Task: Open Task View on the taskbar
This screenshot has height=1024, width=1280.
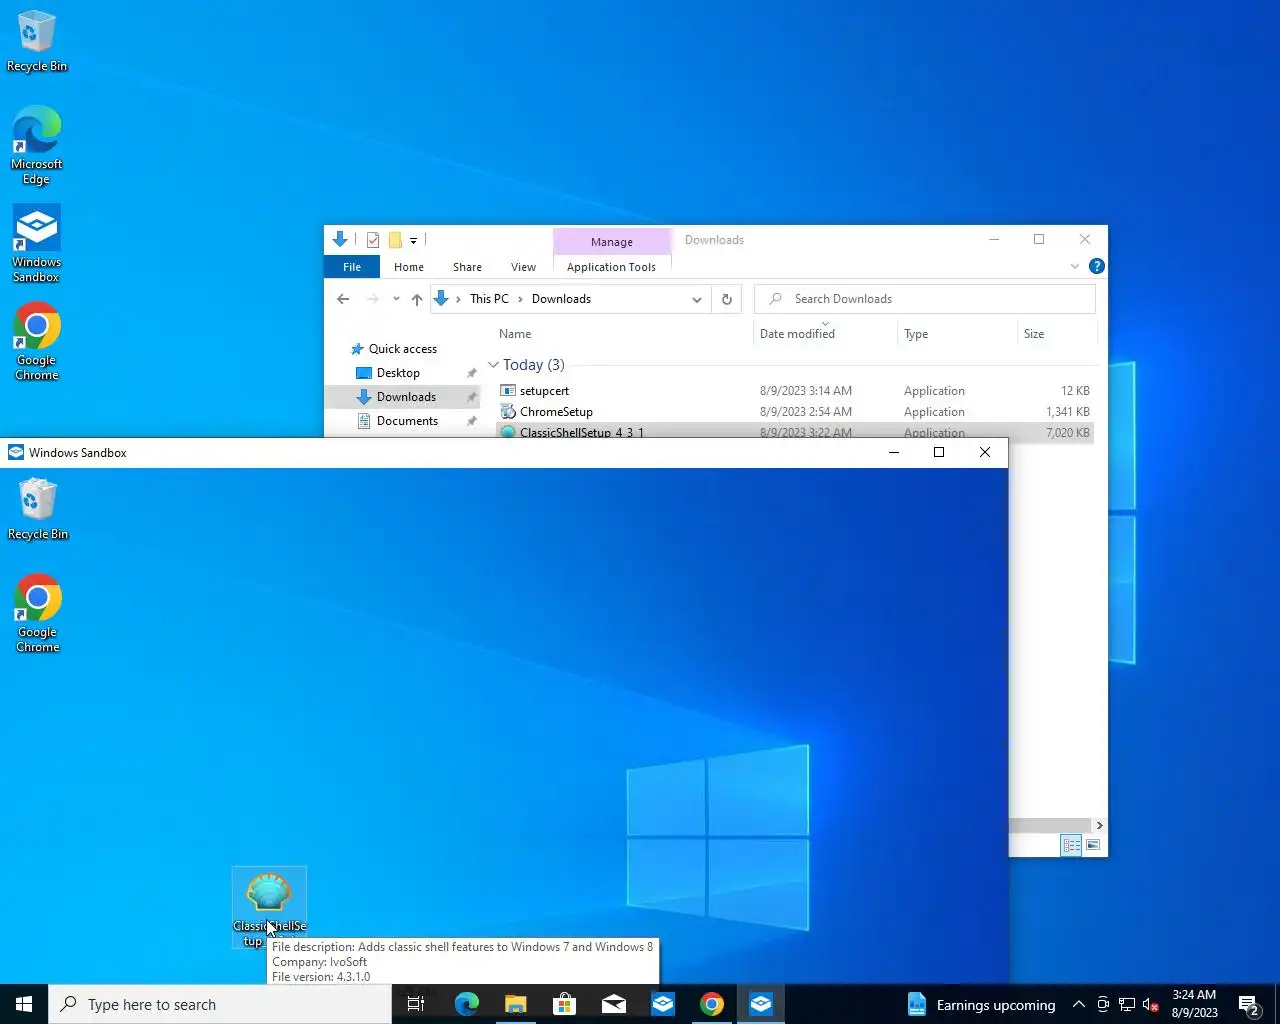Action: 416,1004
